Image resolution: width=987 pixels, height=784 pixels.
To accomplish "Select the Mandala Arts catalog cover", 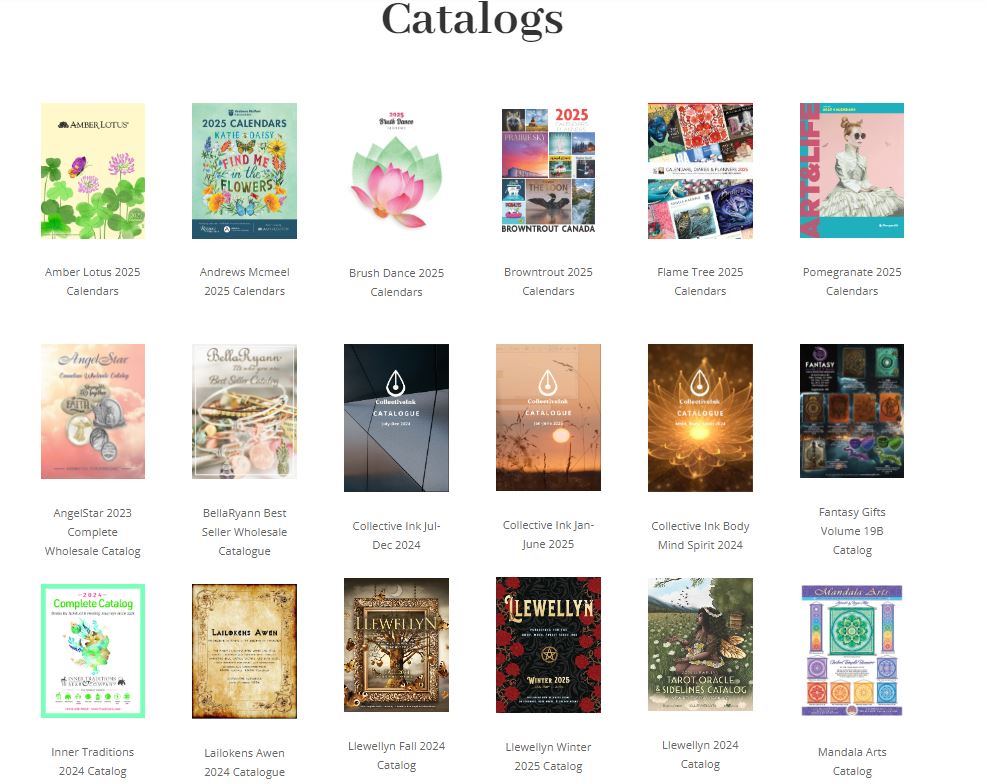I will (852, 651).
